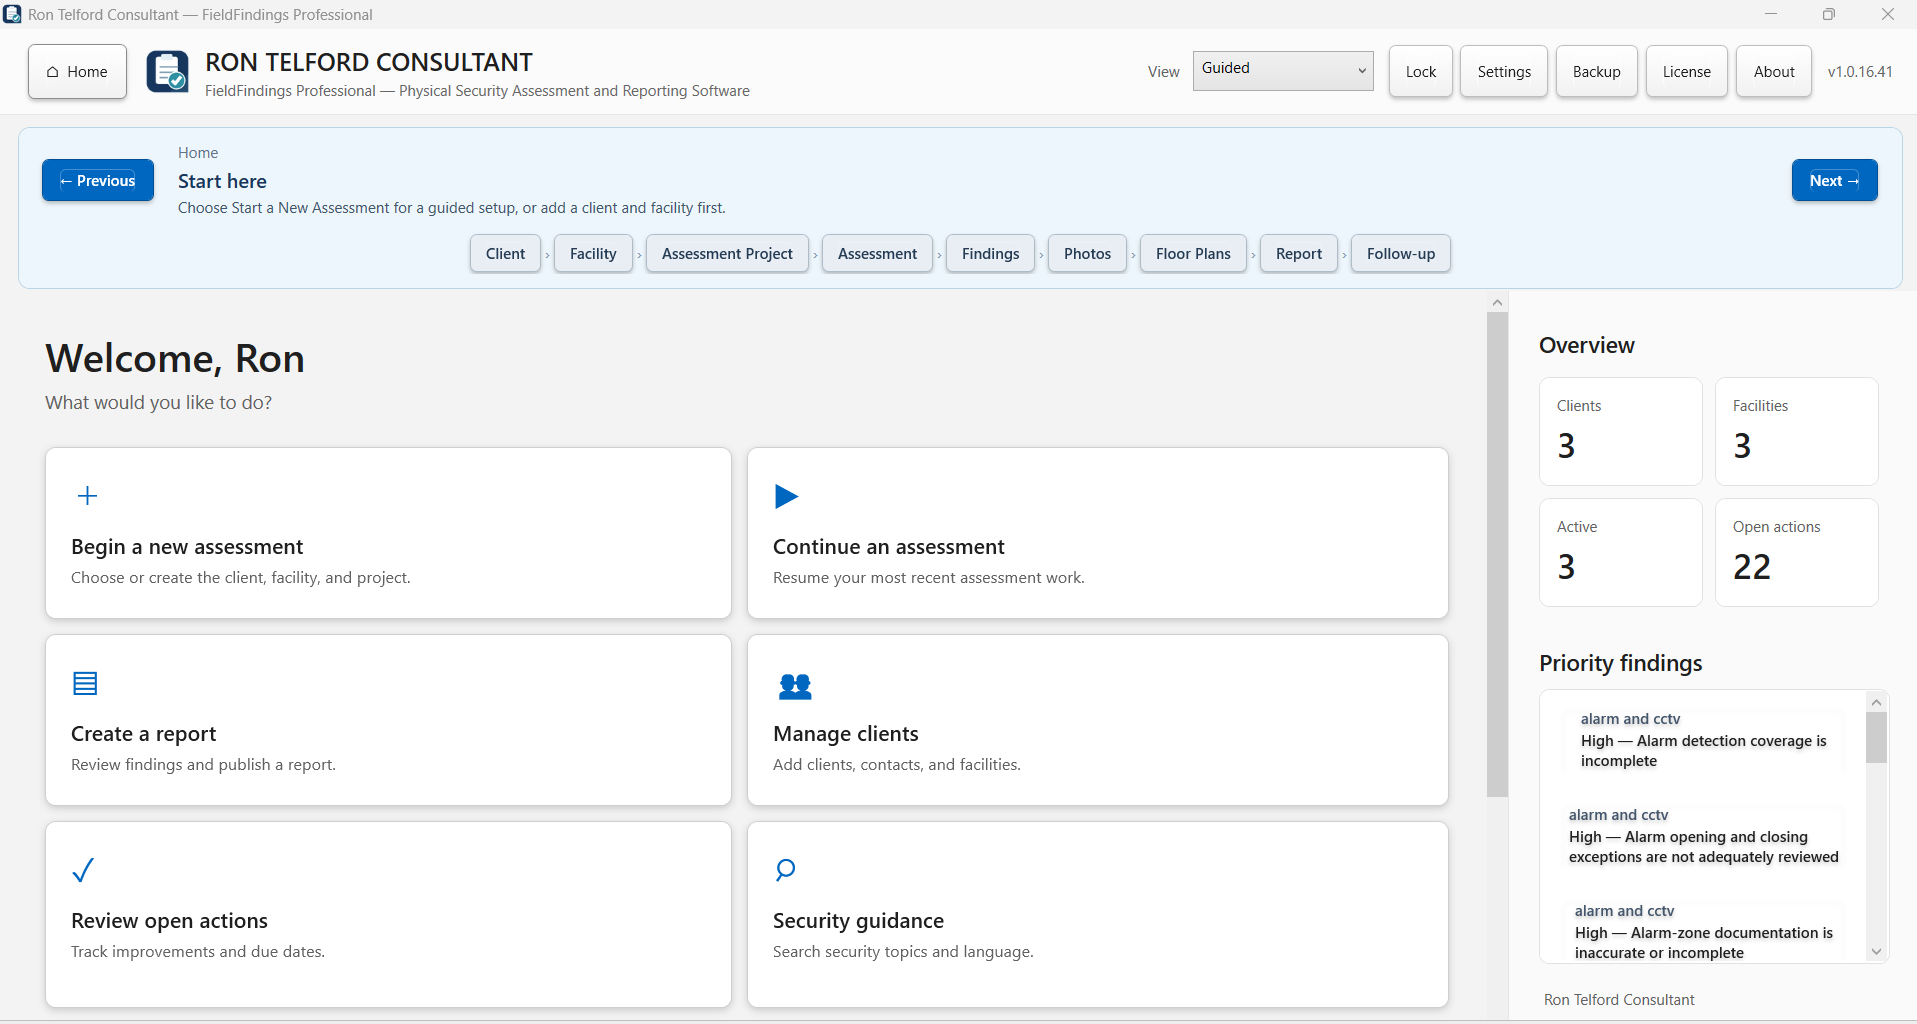Screen dimensions: 1917x1024
Task: Click the main content vertical scrollbar thumb
Action: [x=1497, y=555]
